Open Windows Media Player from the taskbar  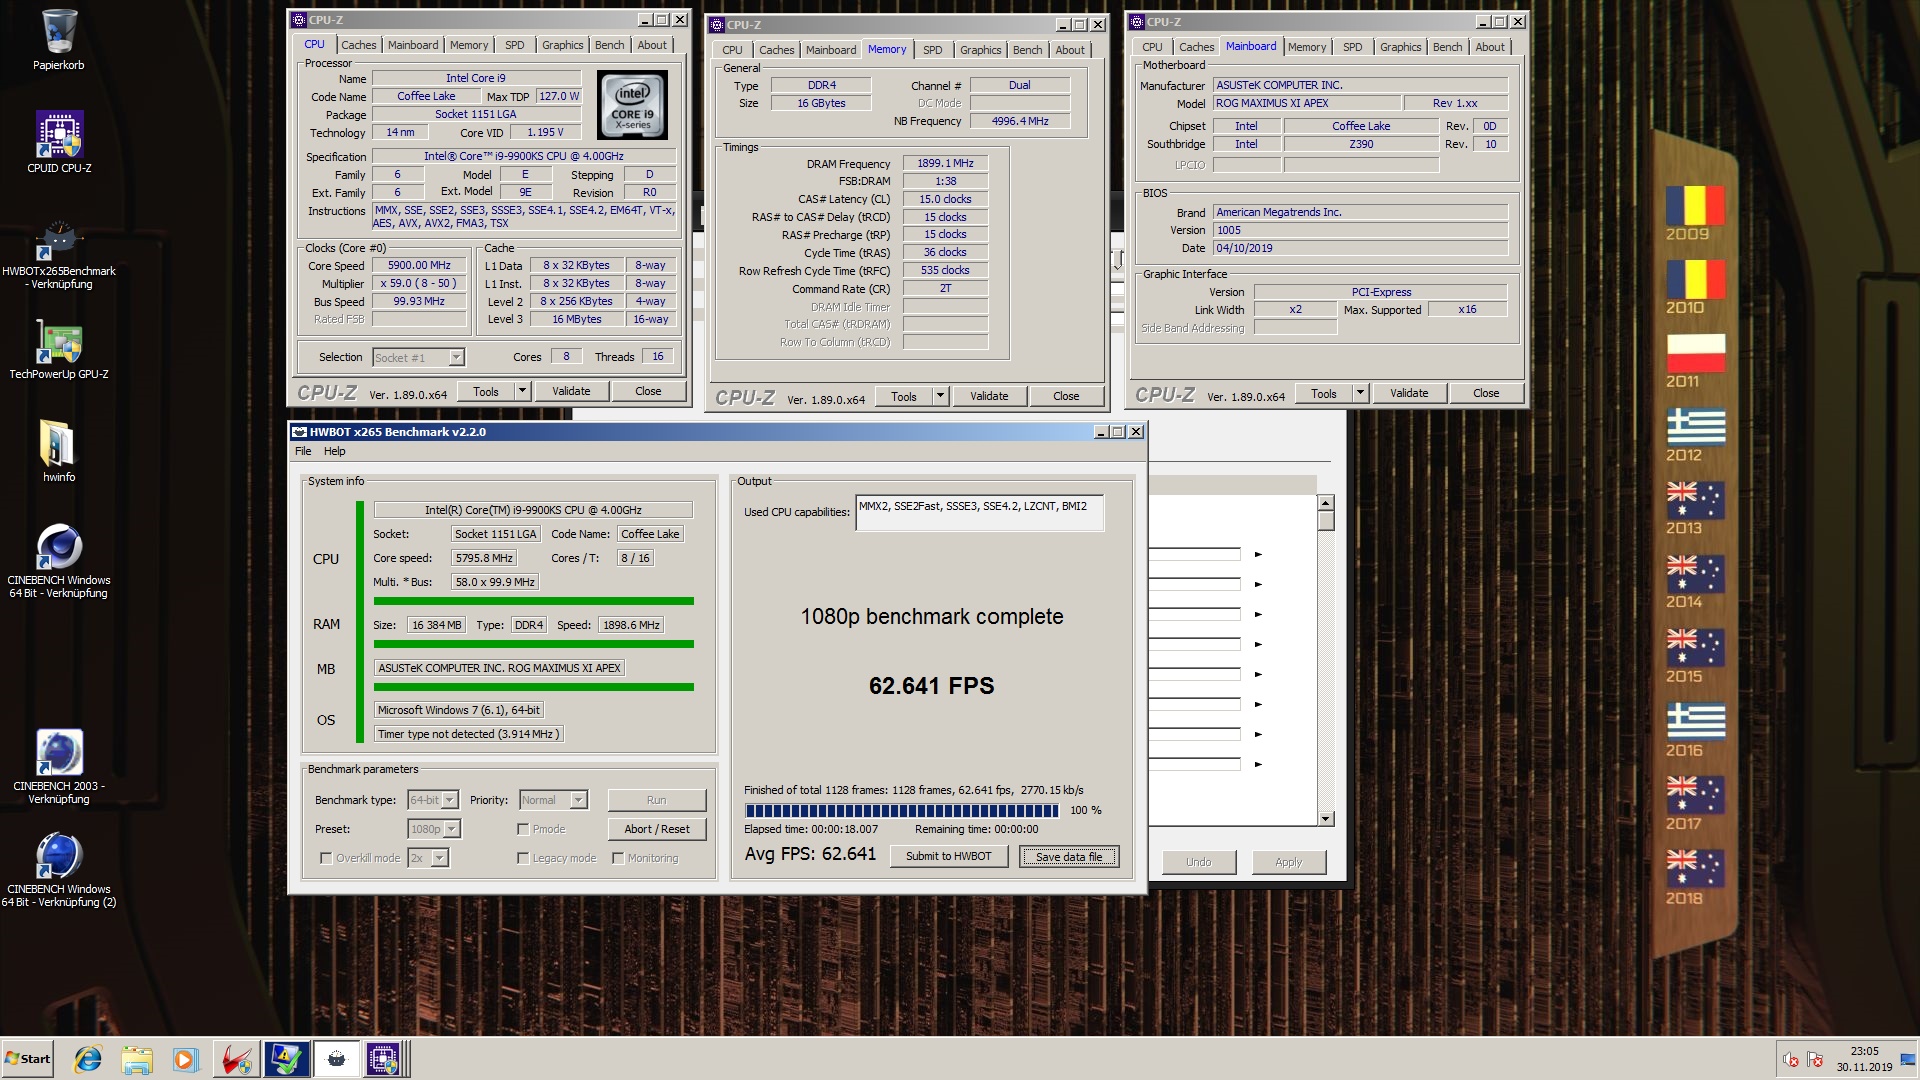point(185,1059)
